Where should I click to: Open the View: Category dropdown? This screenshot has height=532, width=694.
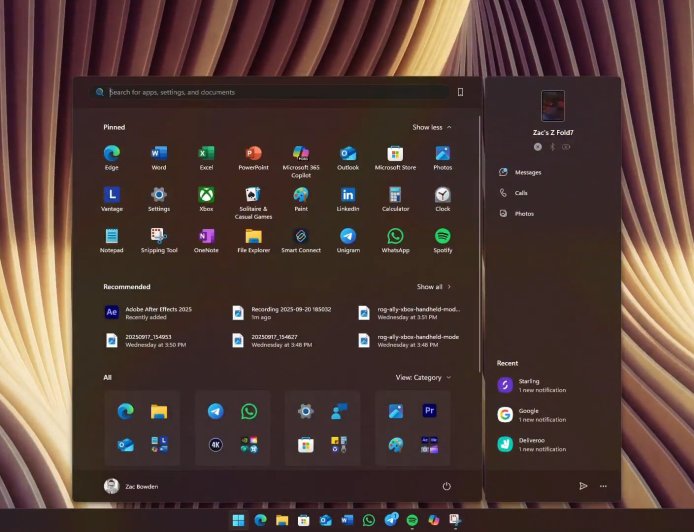tap(423, 377)
